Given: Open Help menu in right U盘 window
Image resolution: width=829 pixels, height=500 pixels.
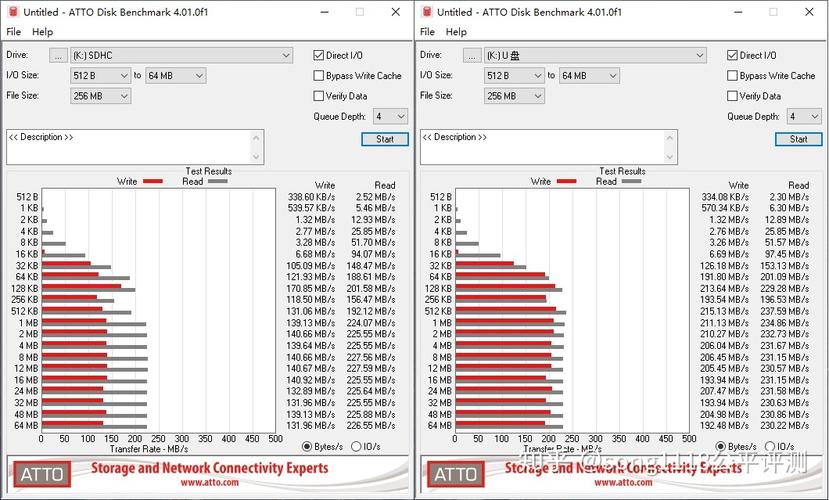Looking at the screenshot, I should pos(456,32).
